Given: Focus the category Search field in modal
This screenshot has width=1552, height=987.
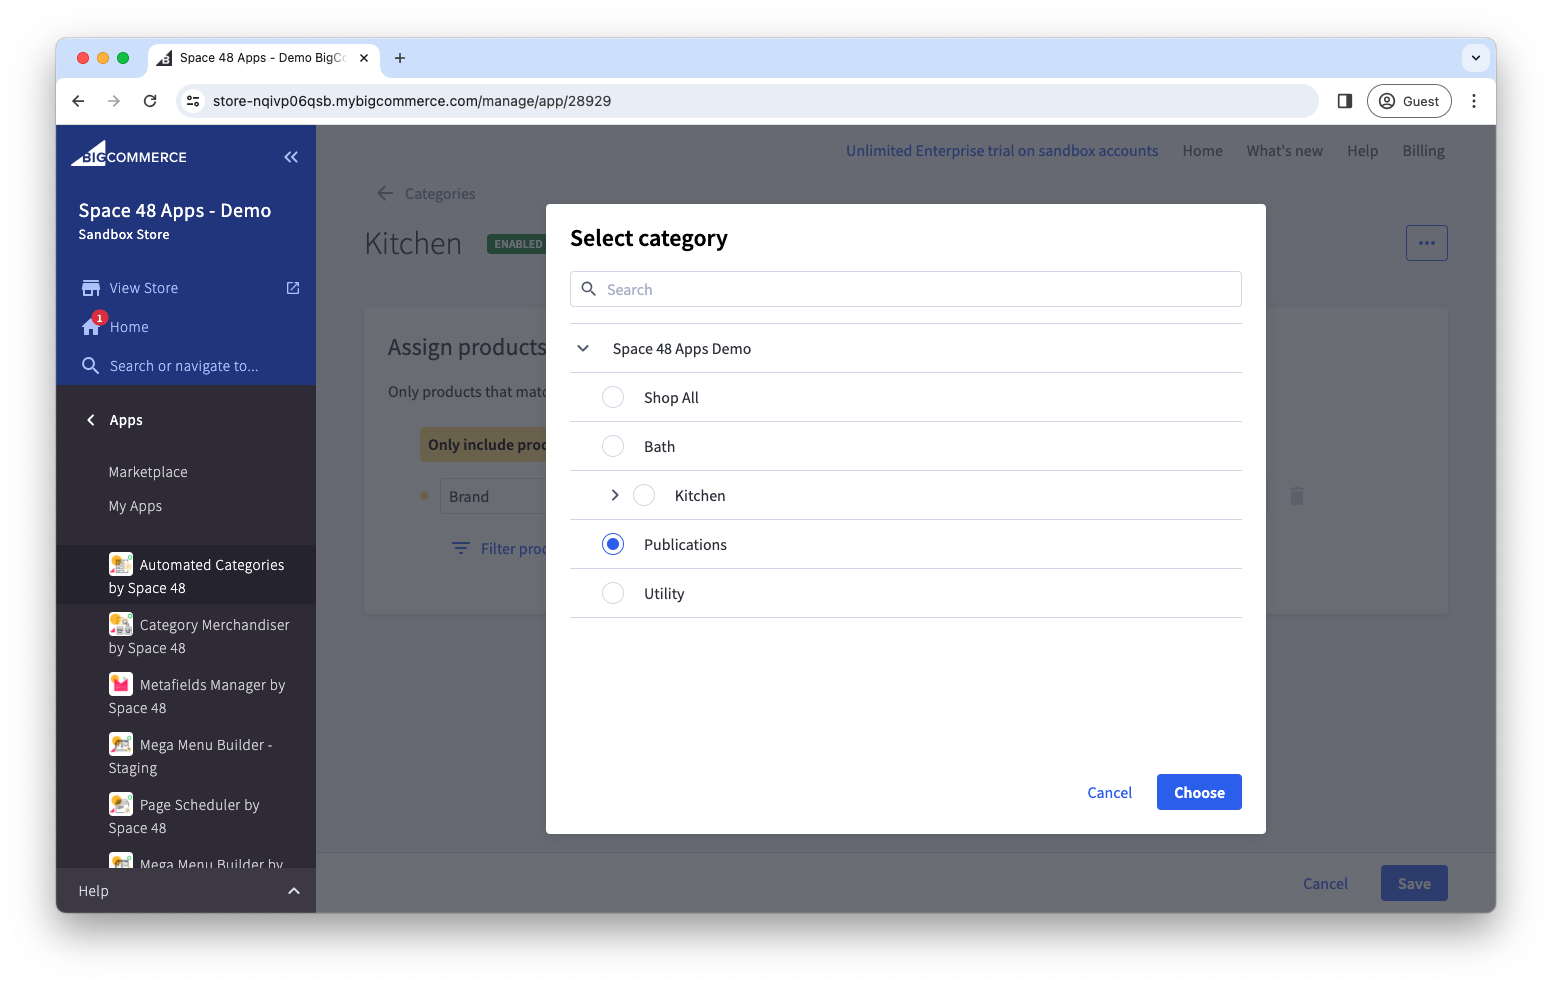Looking at the screenshot, I should coord(906,289).
